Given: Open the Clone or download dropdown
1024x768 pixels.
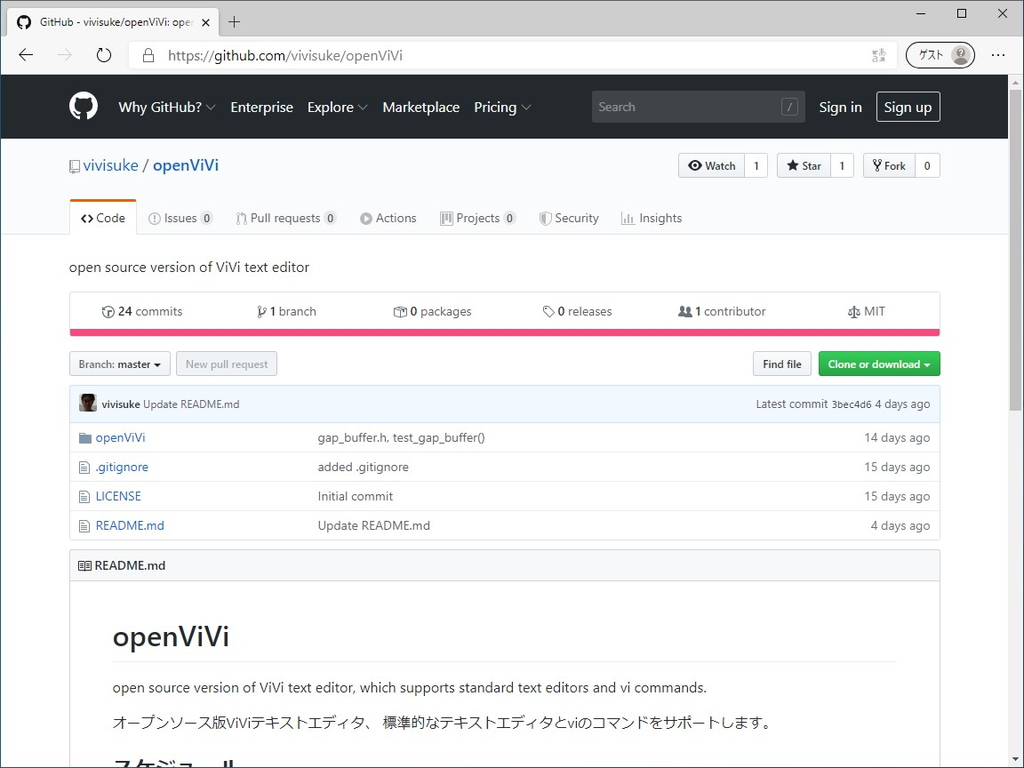Looking at the screenshot, I should pyautogui.click(x=879, y=364).
